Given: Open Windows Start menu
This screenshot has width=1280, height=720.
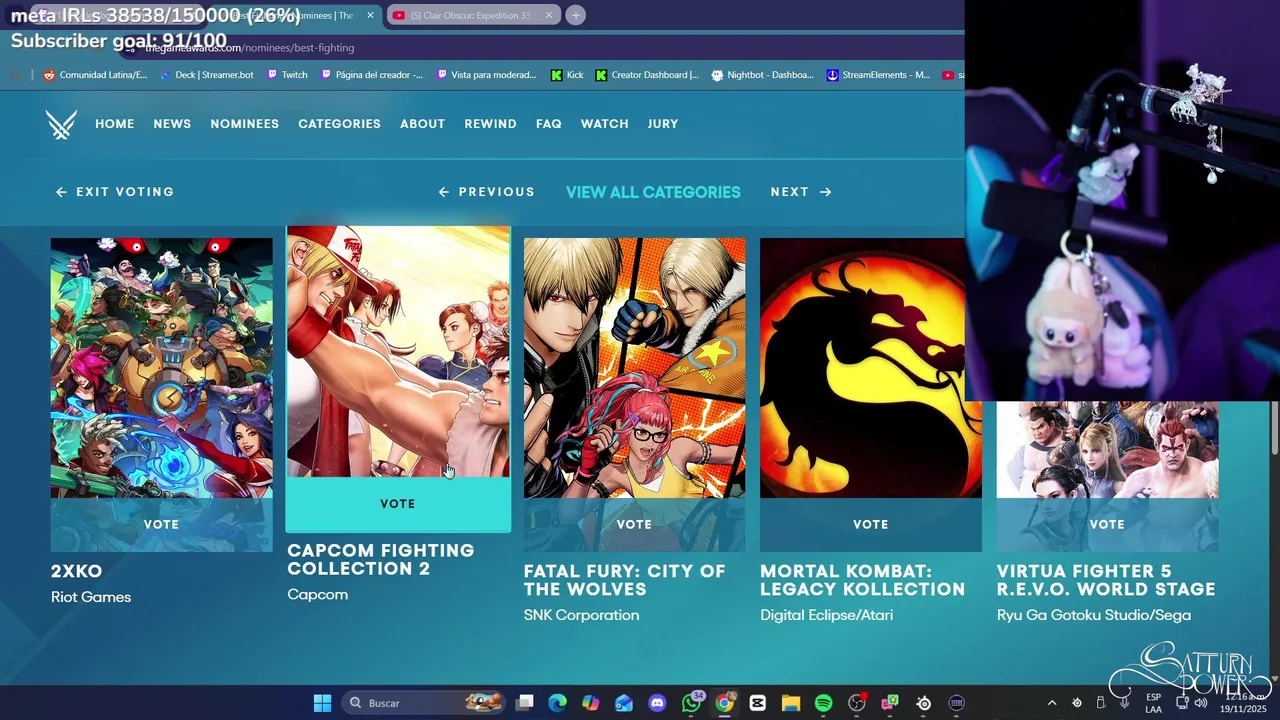Looking at the screenshot, I should [322, 703].
